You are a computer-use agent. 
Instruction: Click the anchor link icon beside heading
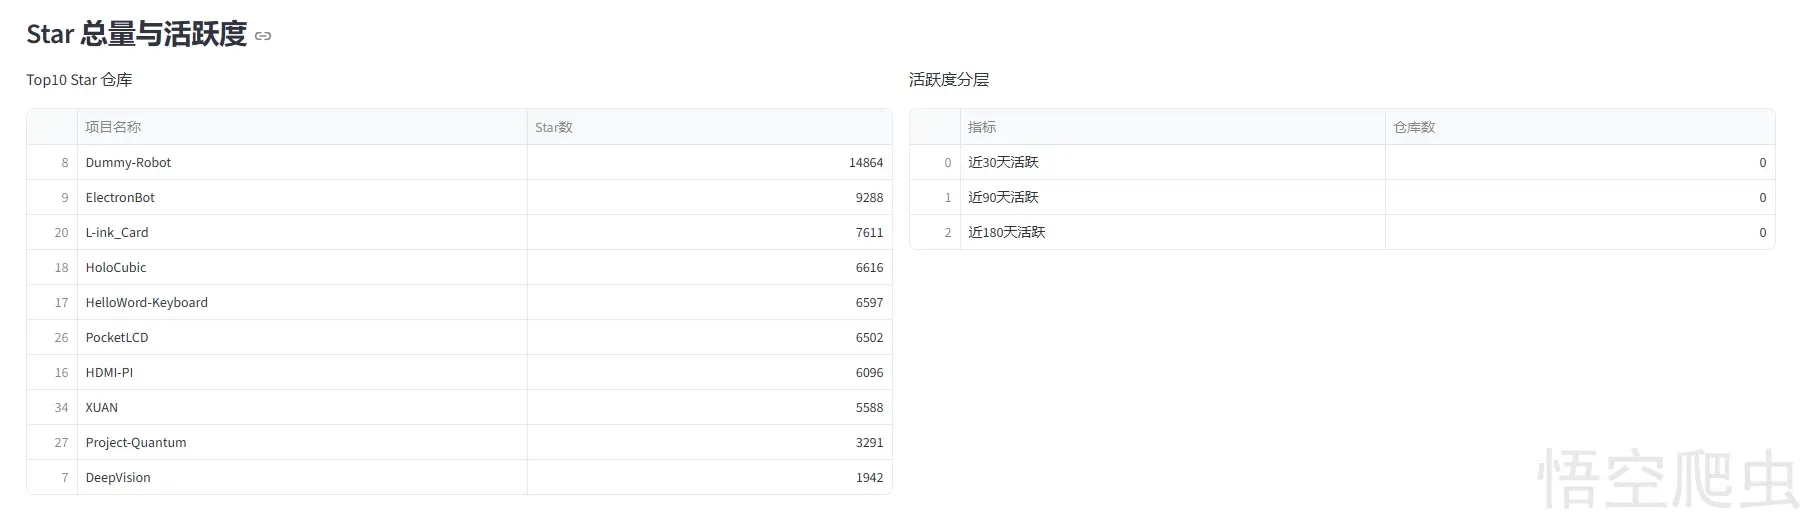(263, 36)
